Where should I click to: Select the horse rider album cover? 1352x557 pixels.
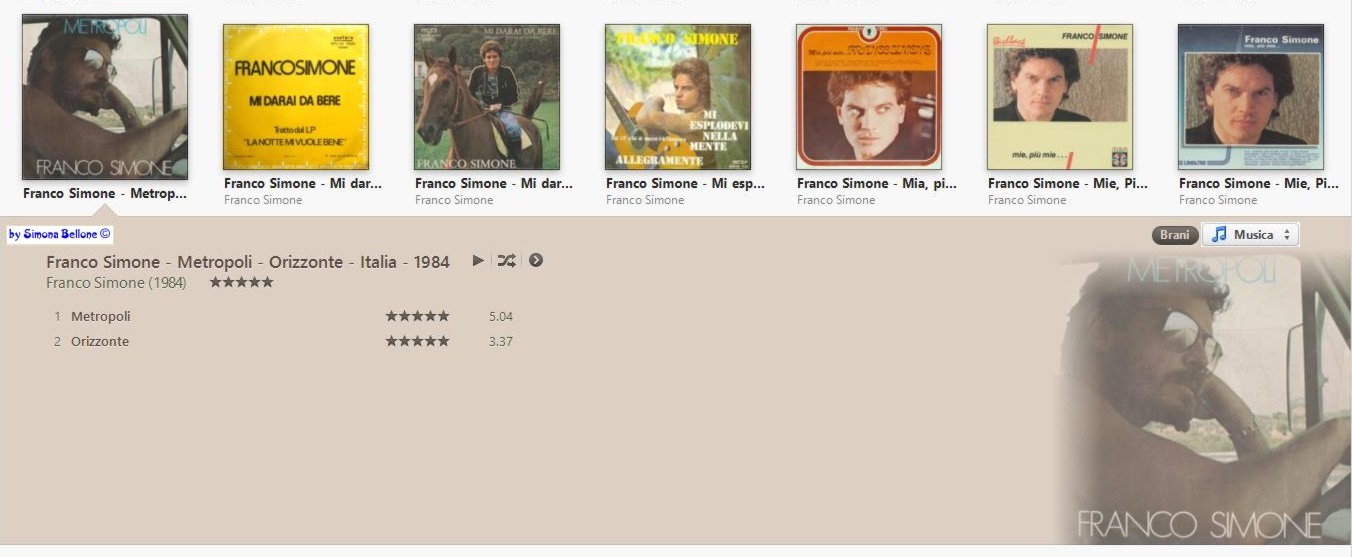pos(487,97)
